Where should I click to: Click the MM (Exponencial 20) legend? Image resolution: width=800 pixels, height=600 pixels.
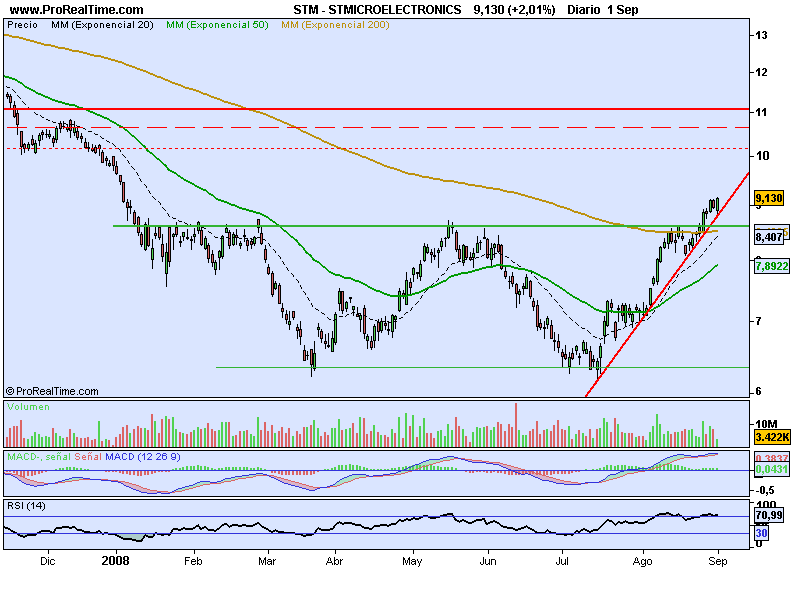click(x=102, y=24)
